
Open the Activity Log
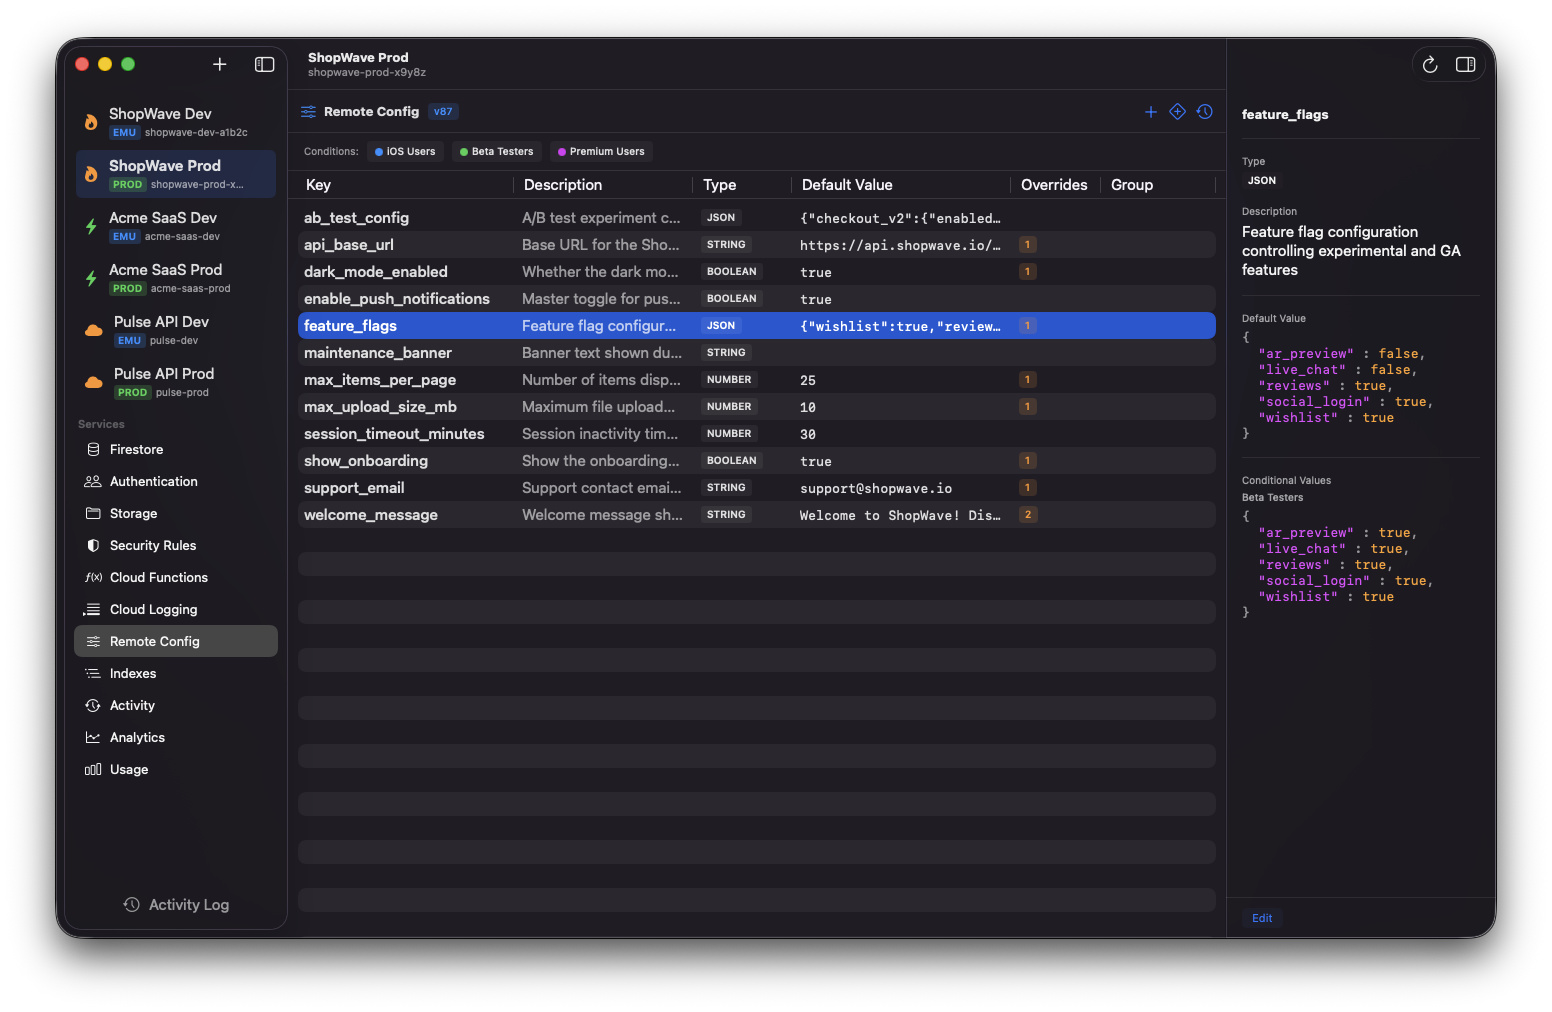[175, 904]
